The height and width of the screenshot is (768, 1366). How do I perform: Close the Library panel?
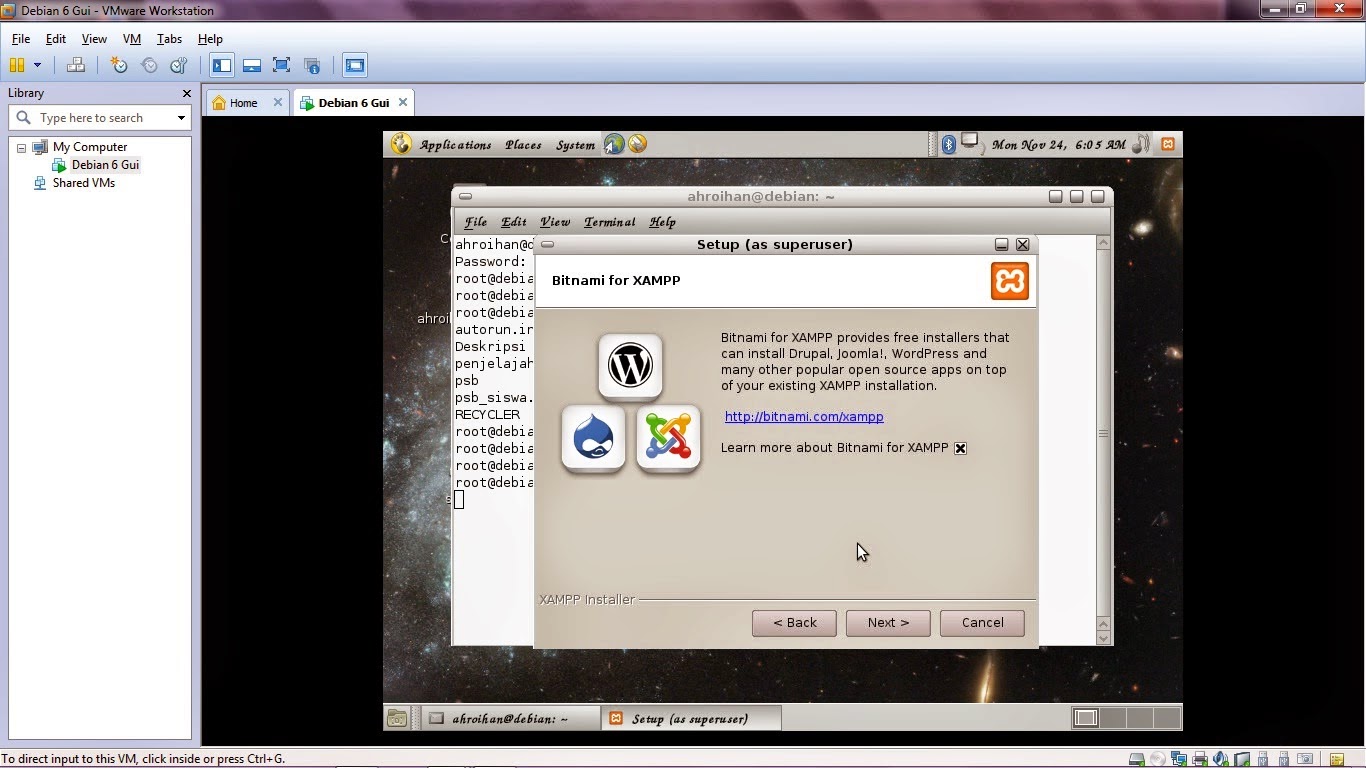click(x=186, y=93)
